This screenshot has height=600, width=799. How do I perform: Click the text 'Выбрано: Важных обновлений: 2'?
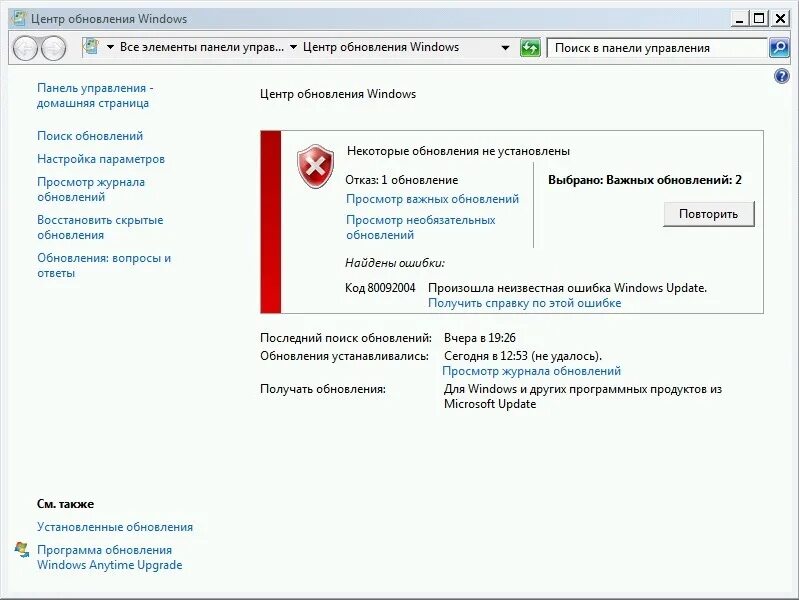[645, 179]
